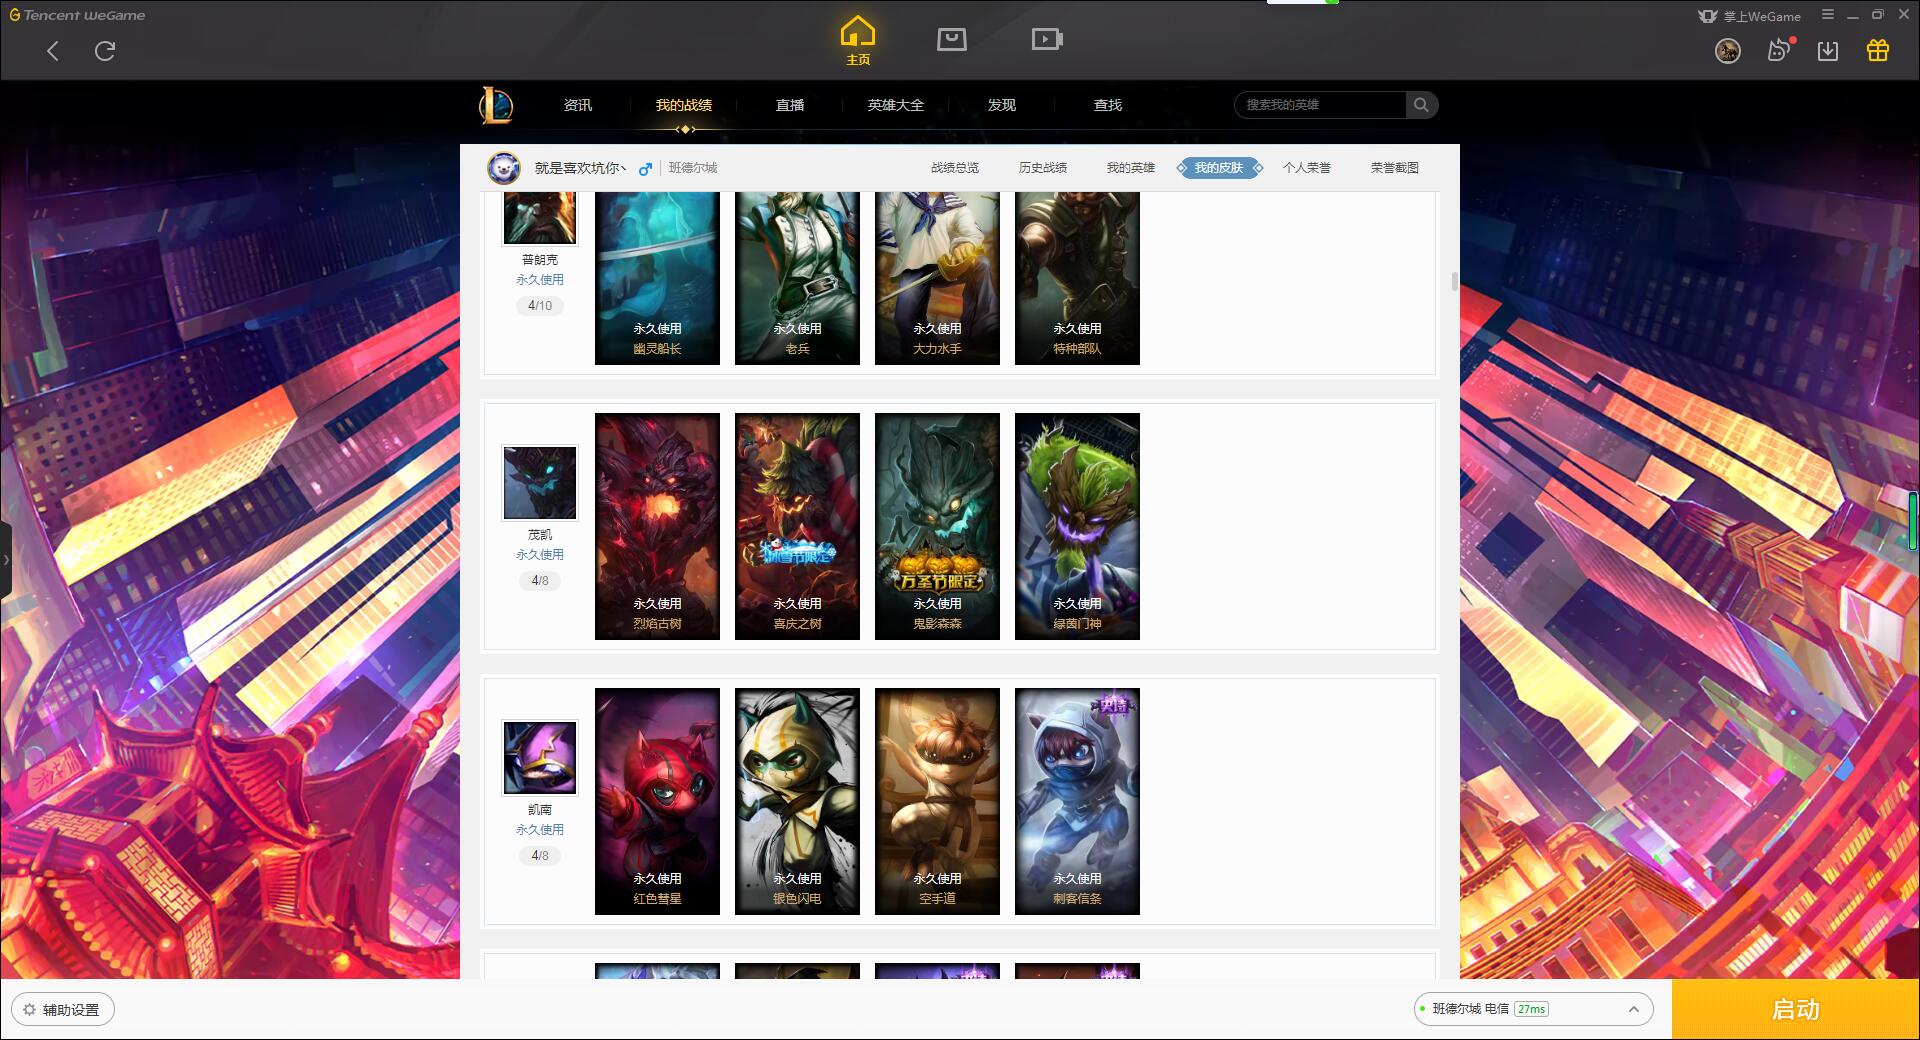Click the 班德尔城 server label in profile
Viewport: 1920px width, 1040px height.
693,168
